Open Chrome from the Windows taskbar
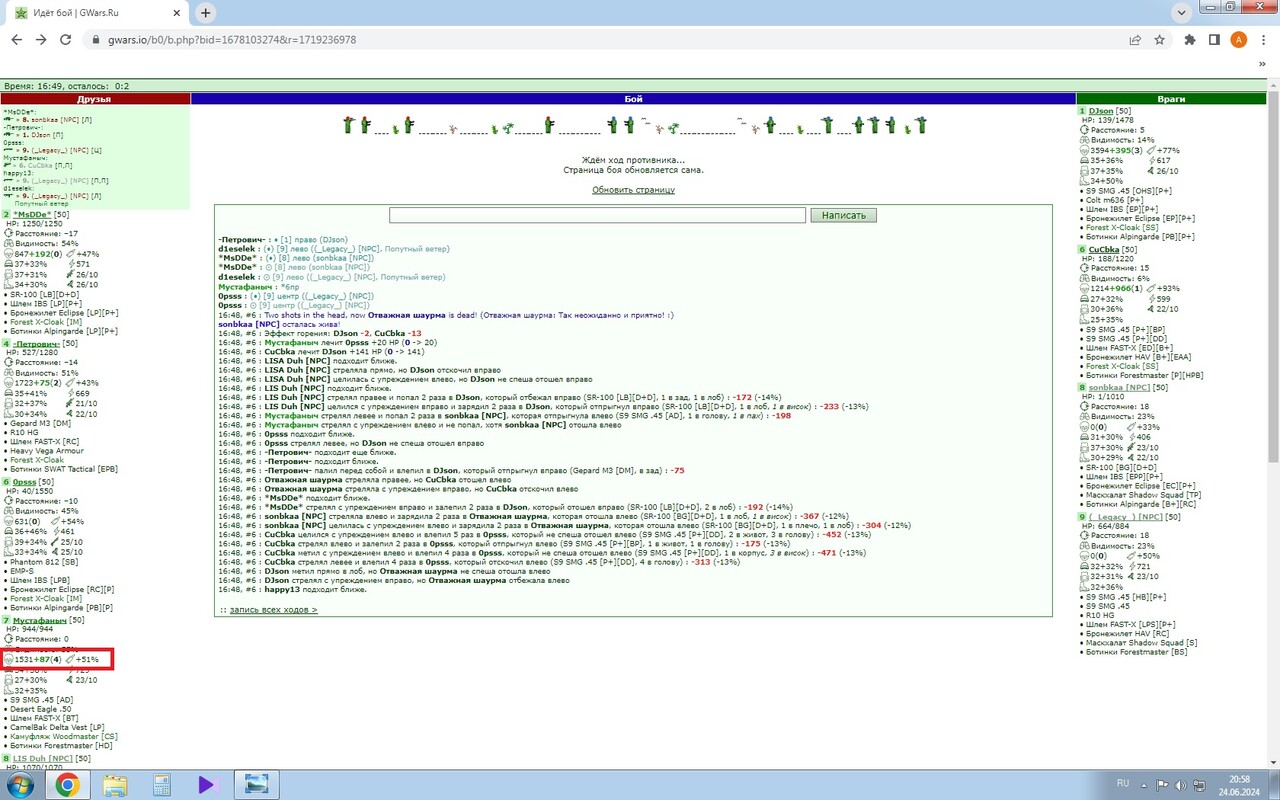Image resolution: width=1280 pixels, height=800 pixels. tap(67, 784)
